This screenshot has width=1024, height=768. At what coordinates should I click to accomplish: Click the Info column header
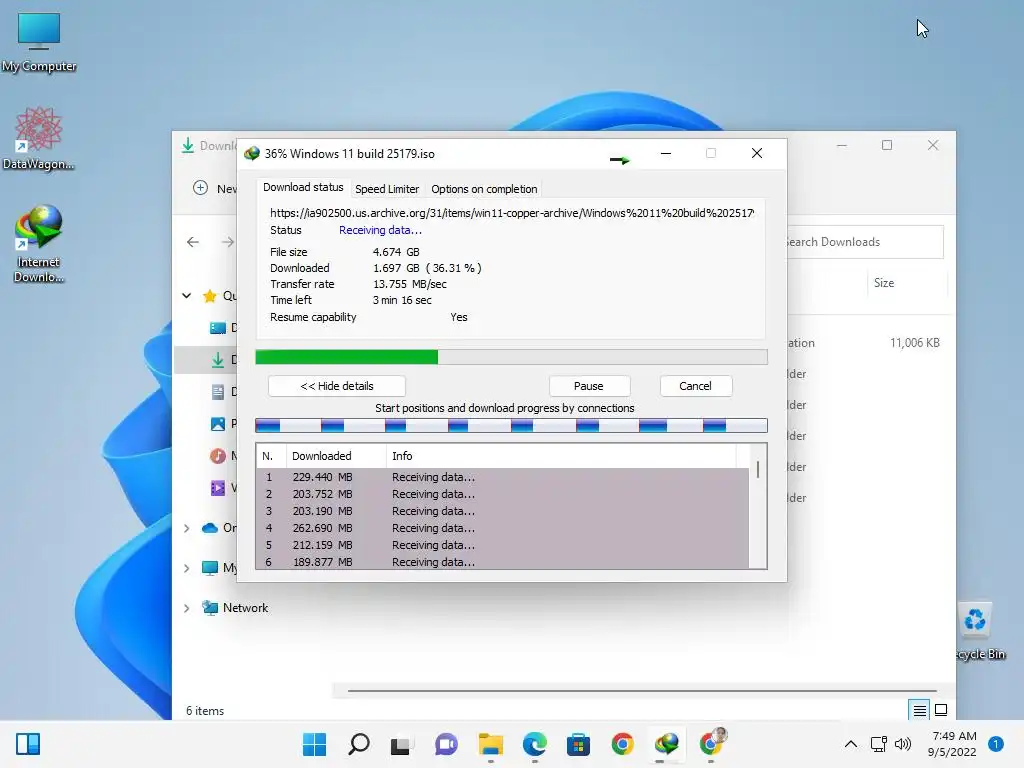560,456
